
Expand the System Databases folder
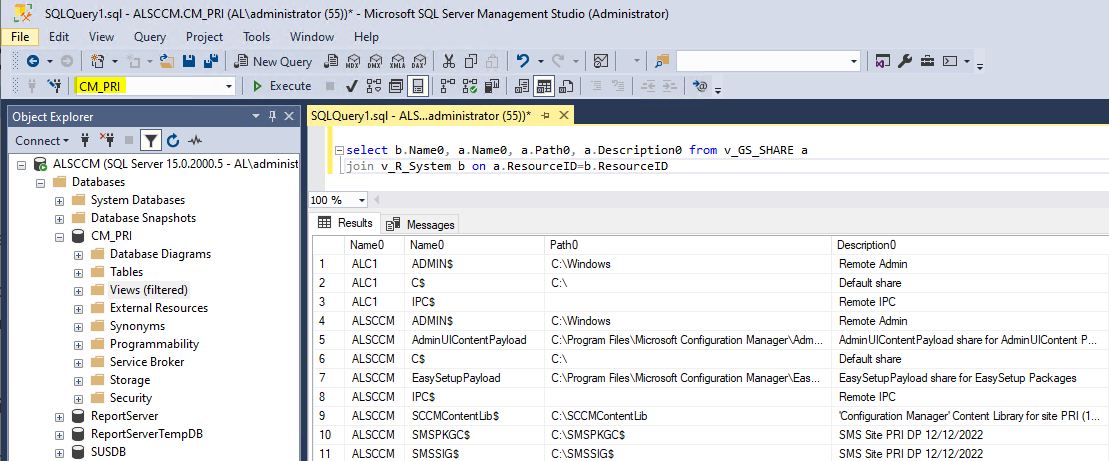pos(59,201)
